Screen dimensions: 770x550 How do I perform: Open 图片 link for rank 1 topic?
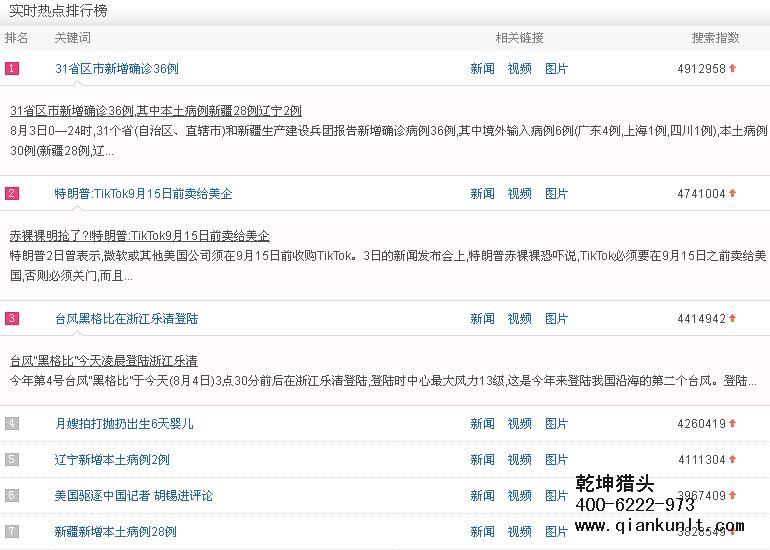pyautogui.click(x=556, y=69)
